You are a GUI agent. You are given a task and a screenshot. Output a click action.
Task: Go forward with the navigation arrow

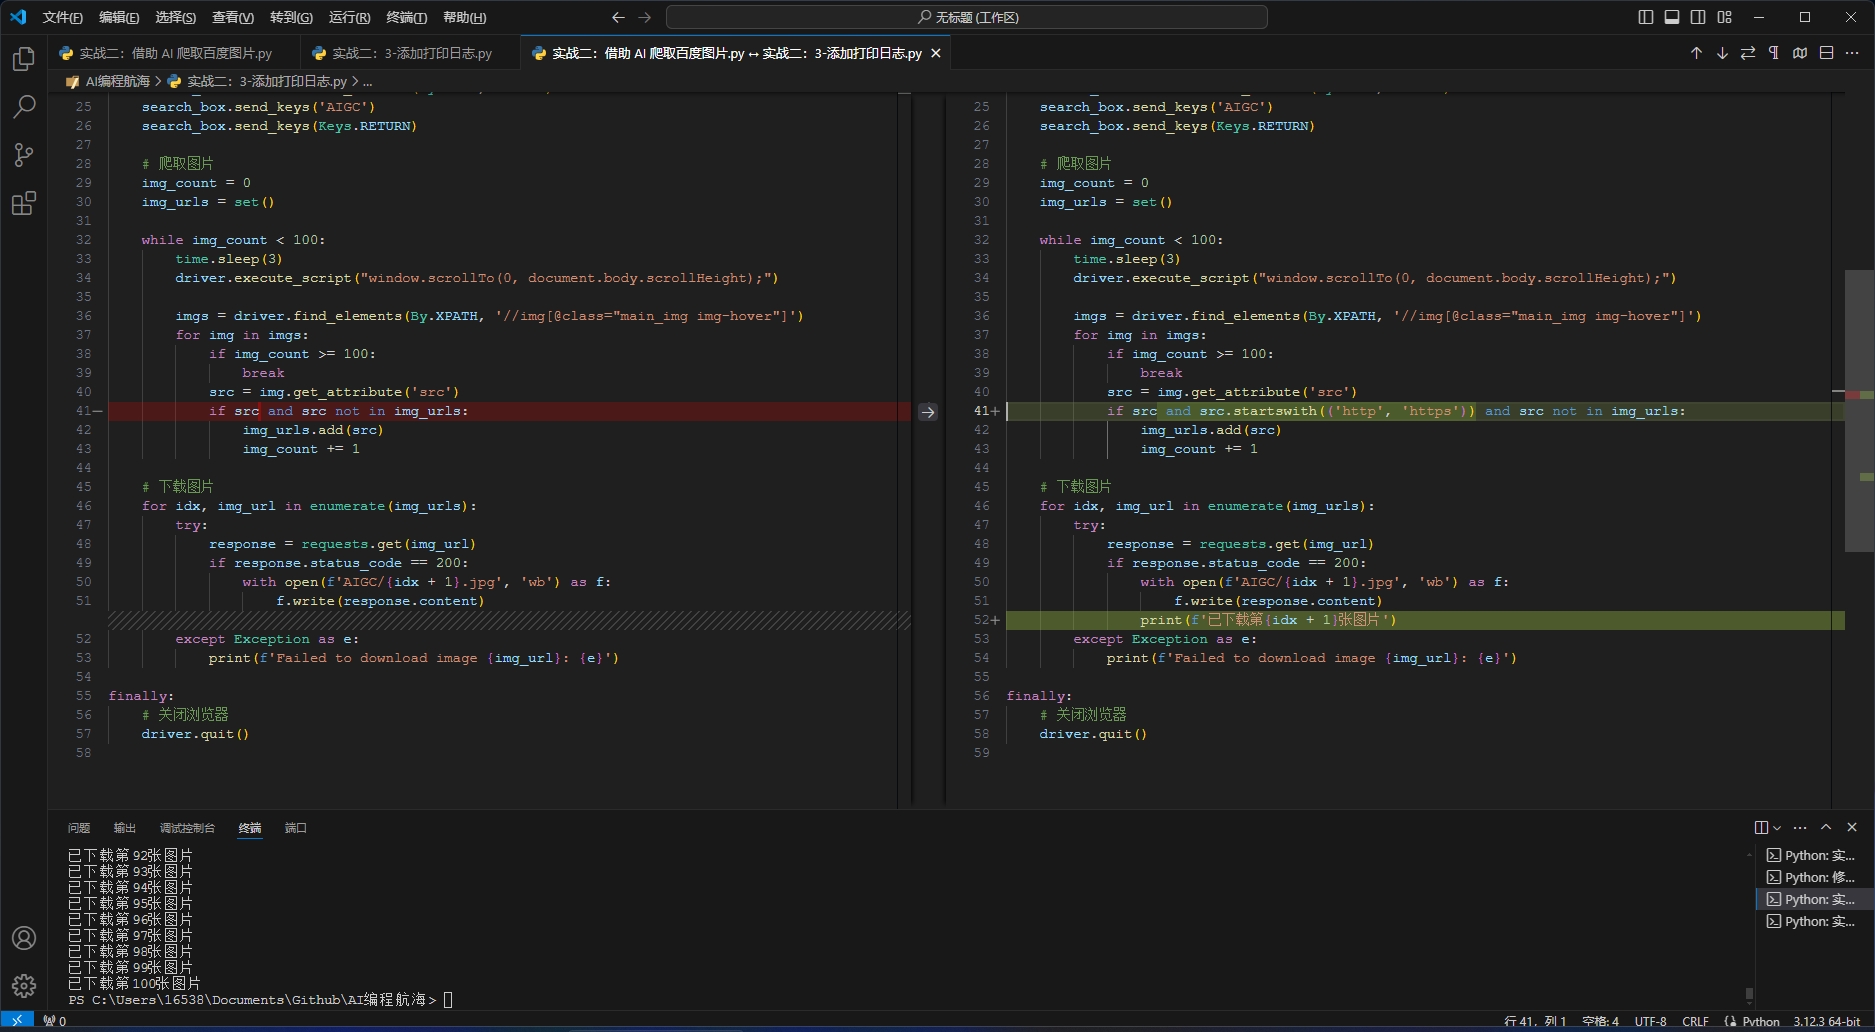click(645, 17)
